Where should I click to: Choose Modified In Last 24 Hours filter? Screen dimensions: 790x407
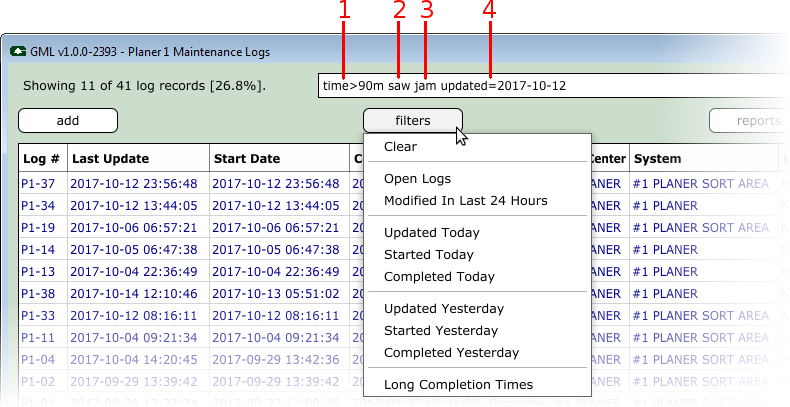click(x=466, y=200)
